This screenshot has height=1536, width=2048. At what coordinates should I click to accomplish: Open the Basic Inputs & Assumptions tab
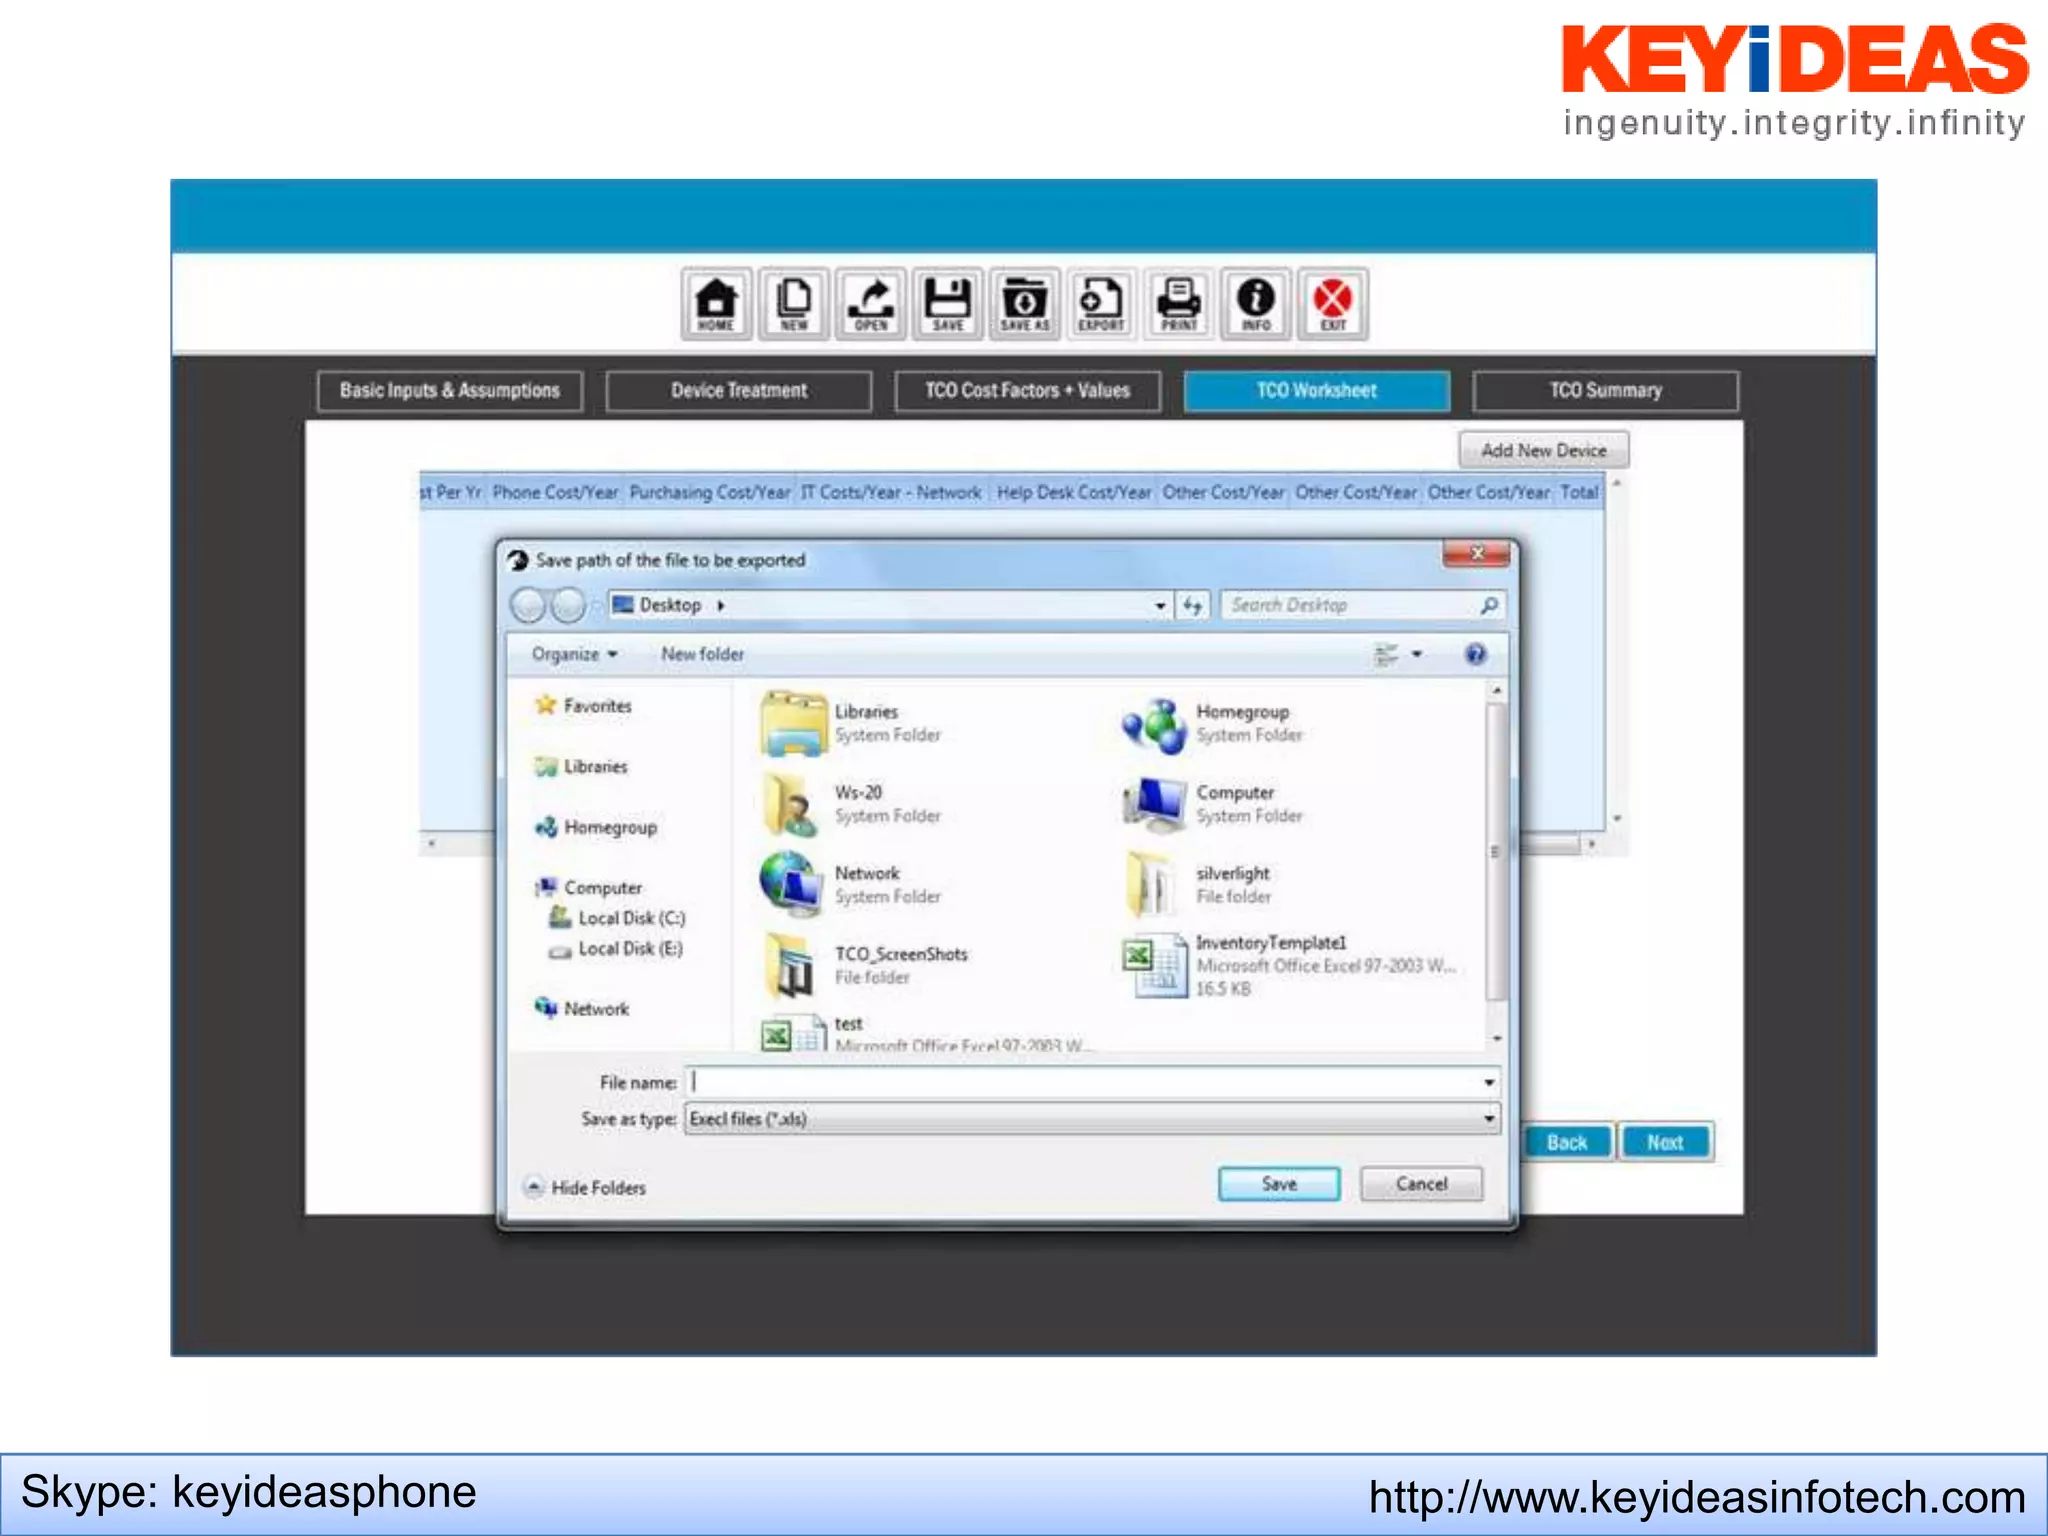point(450,391)
